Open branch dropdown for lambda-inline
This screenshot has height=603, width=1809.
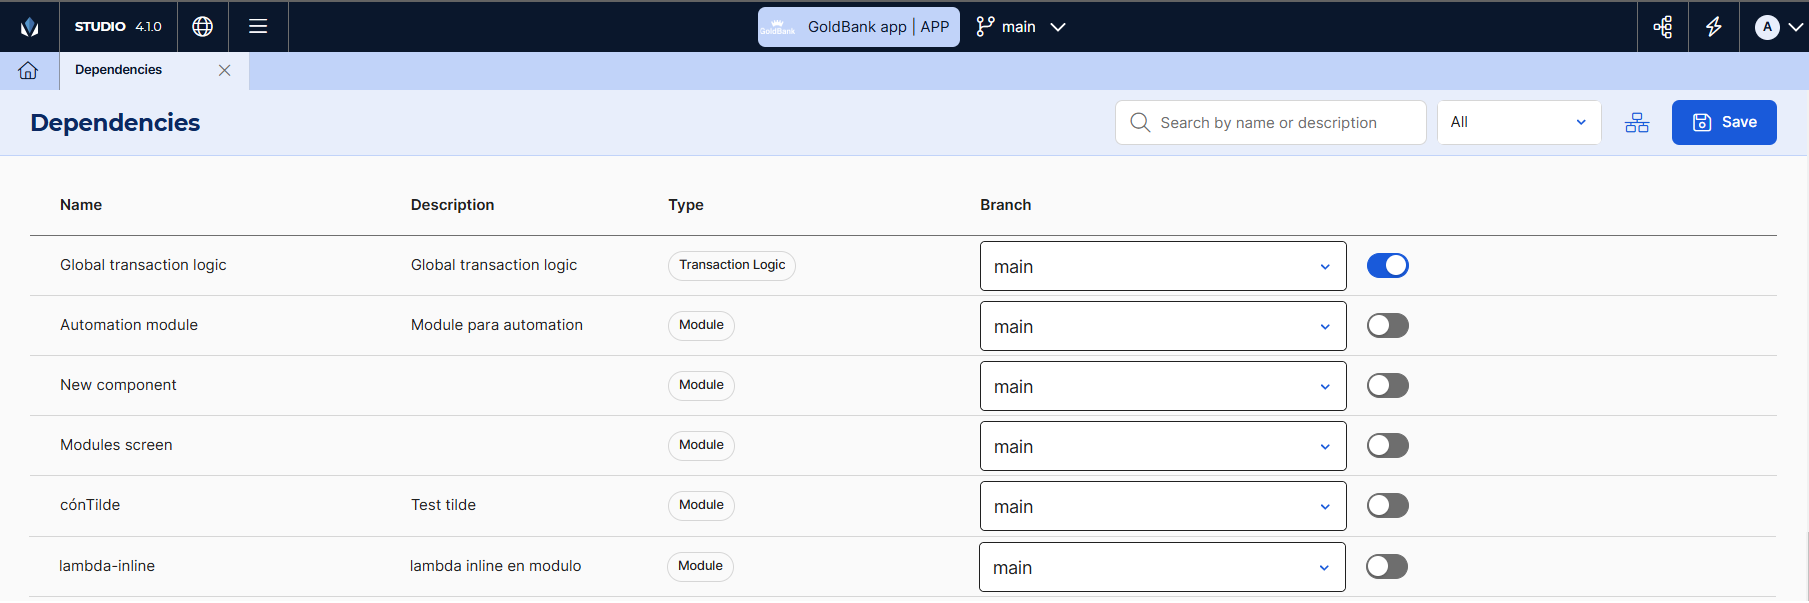pos(1161,568)
